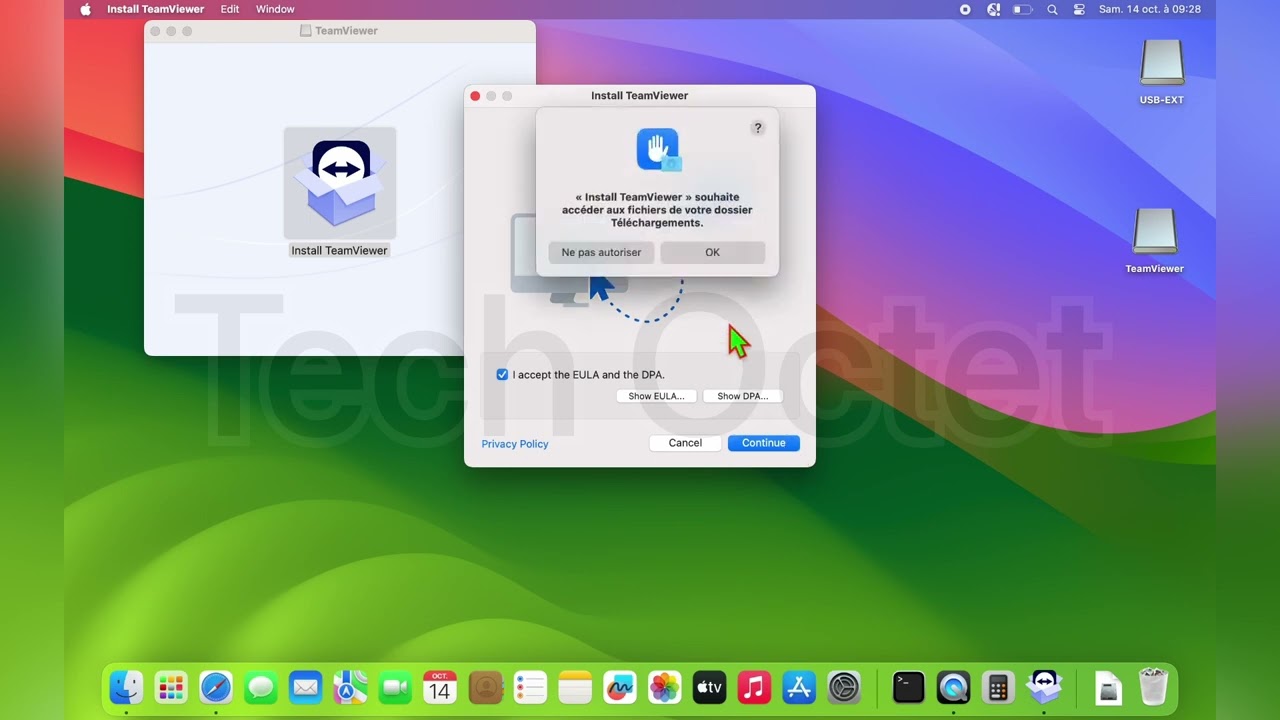Click the screen recording stop icon in the menu bar
Image resolution: width=1280 pixels, height=720 pixels.
click(965, 9)
